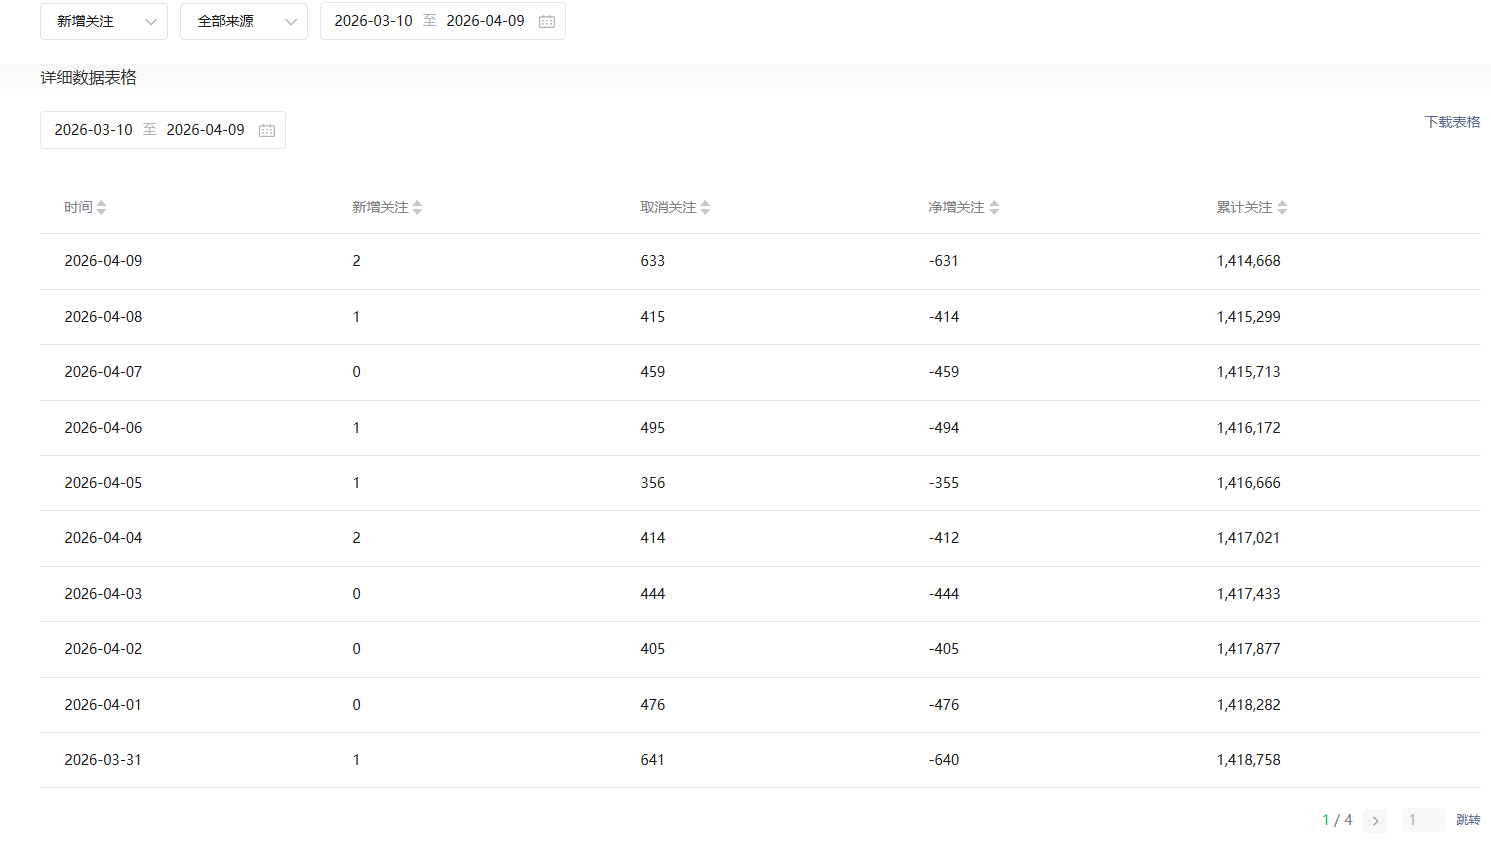Click the calendar icon in top date range
This screenshot has height=848, width=1491.
click(547, 21)
